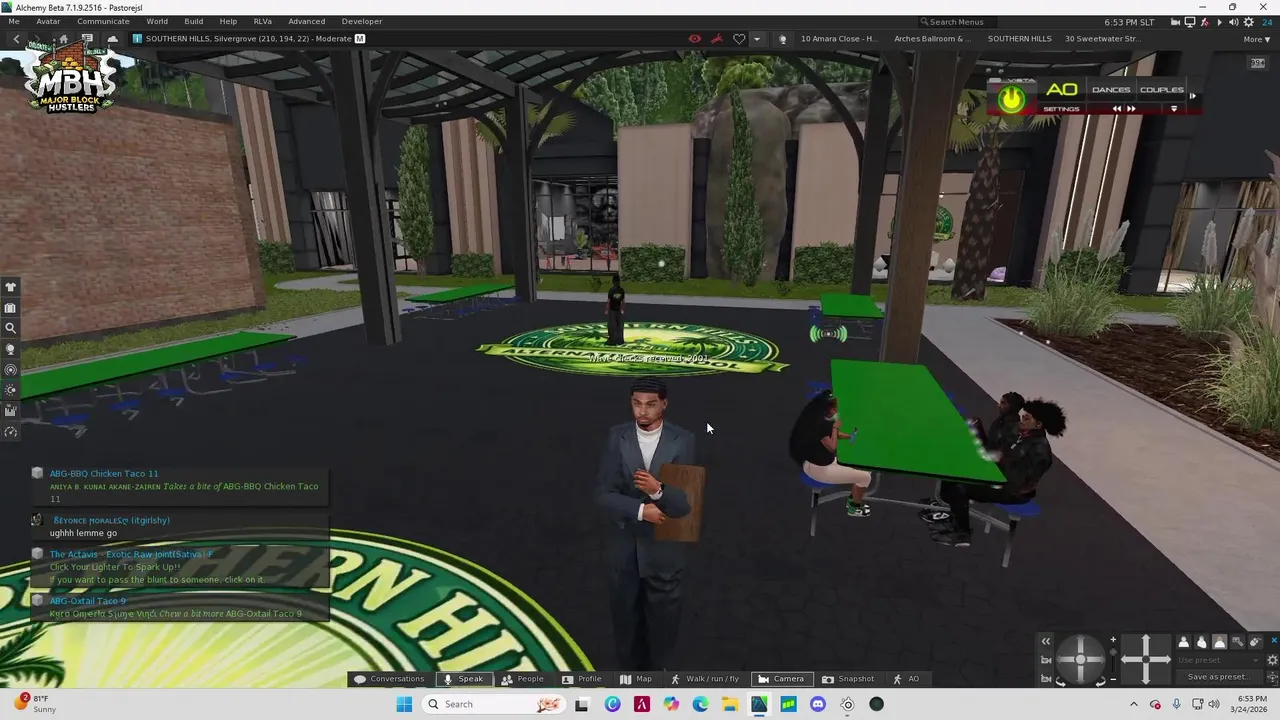Open the AO toolbar button

(906, 679)
